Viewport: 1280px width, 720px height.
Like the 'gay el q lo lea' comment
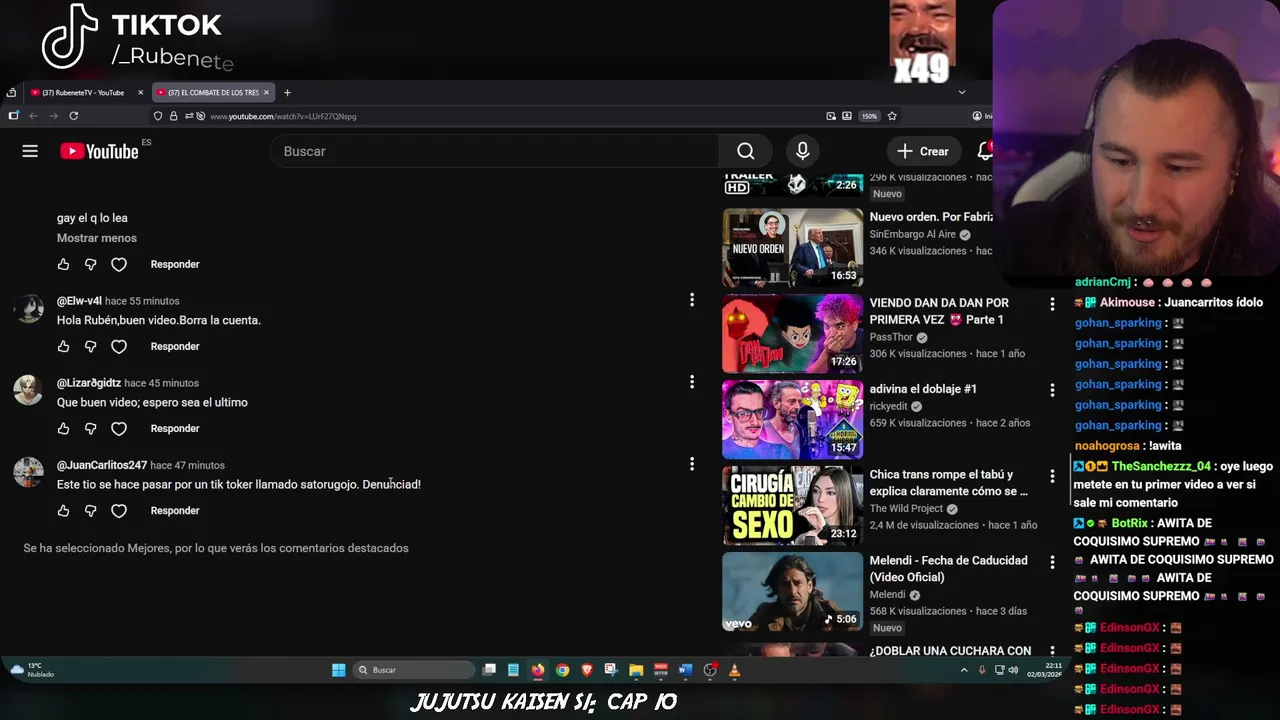tap(63, 264)
